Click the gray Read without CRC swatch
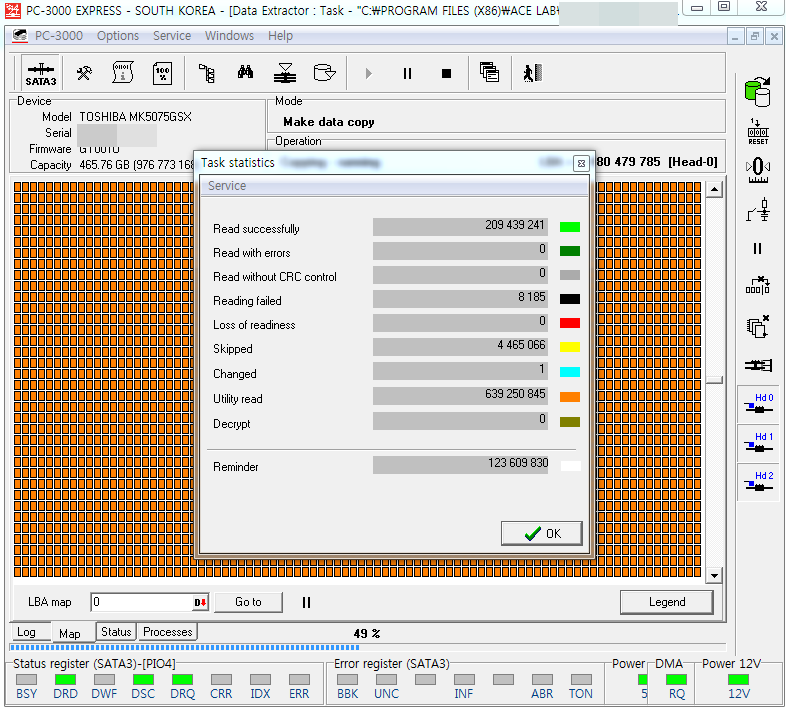Viewport: 786px width, 709px height. [570, 275]
